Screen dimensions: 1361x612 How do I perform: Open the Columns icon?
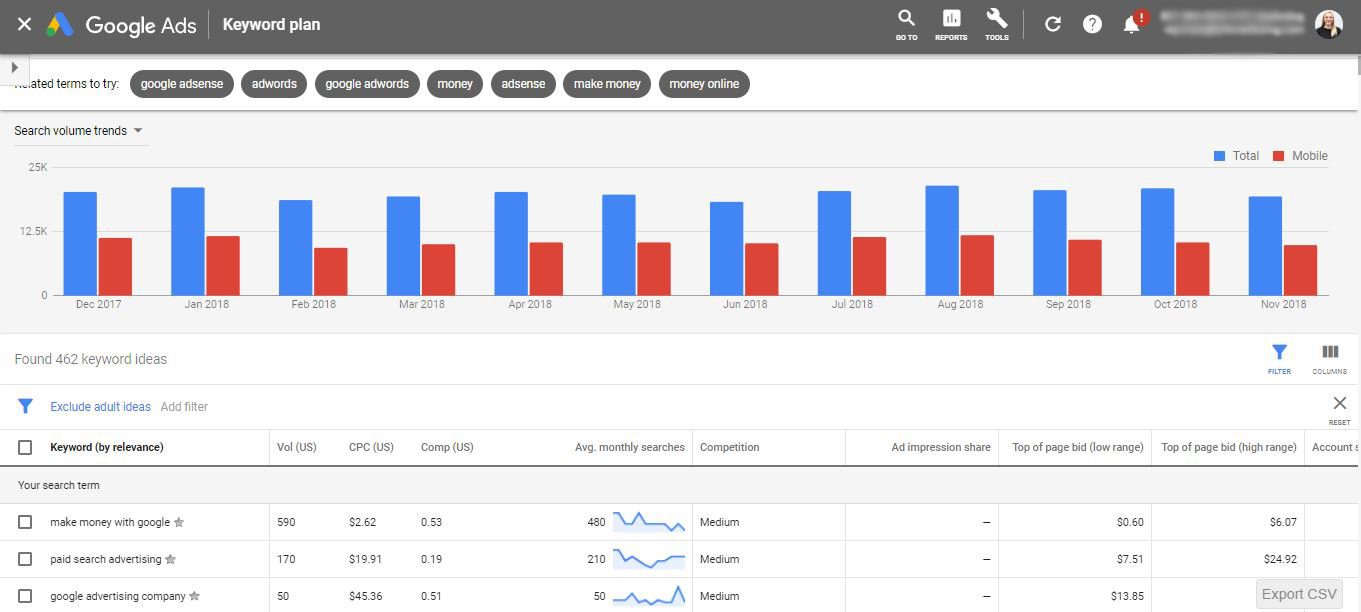click(1330, 359)
